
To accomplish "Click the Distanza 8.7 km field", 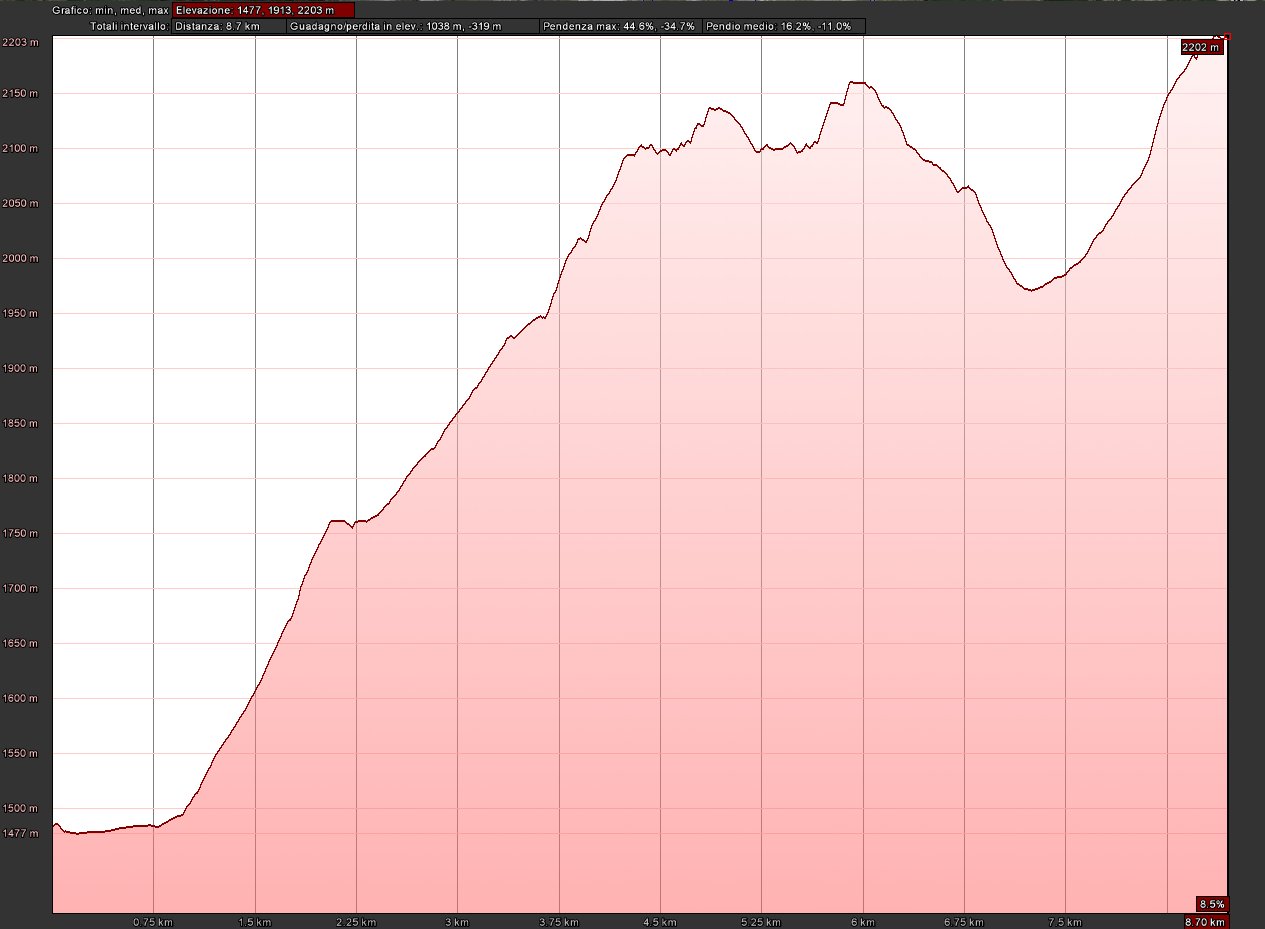I will pyautogui.click(x=228, y=26).
